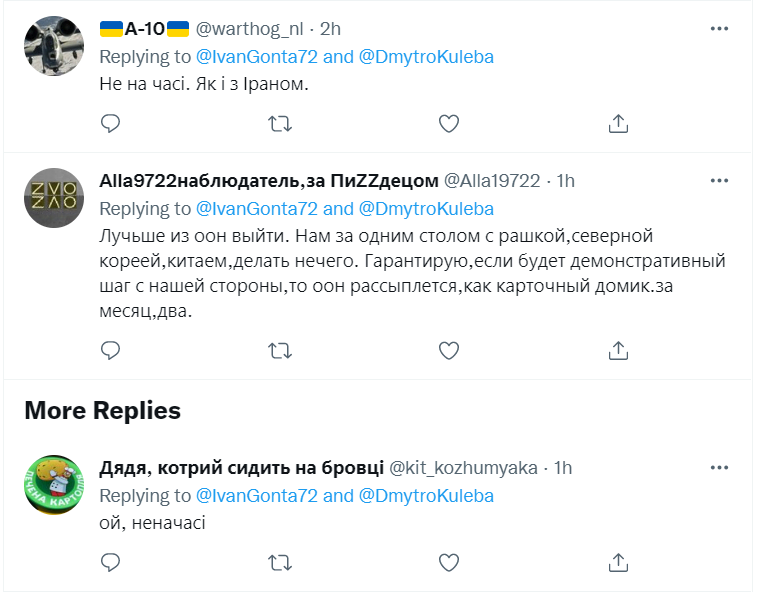This screenshot has width=763, height=592.
Task: Open the @warthog_nl profile handle
Action: coord(252,30)
